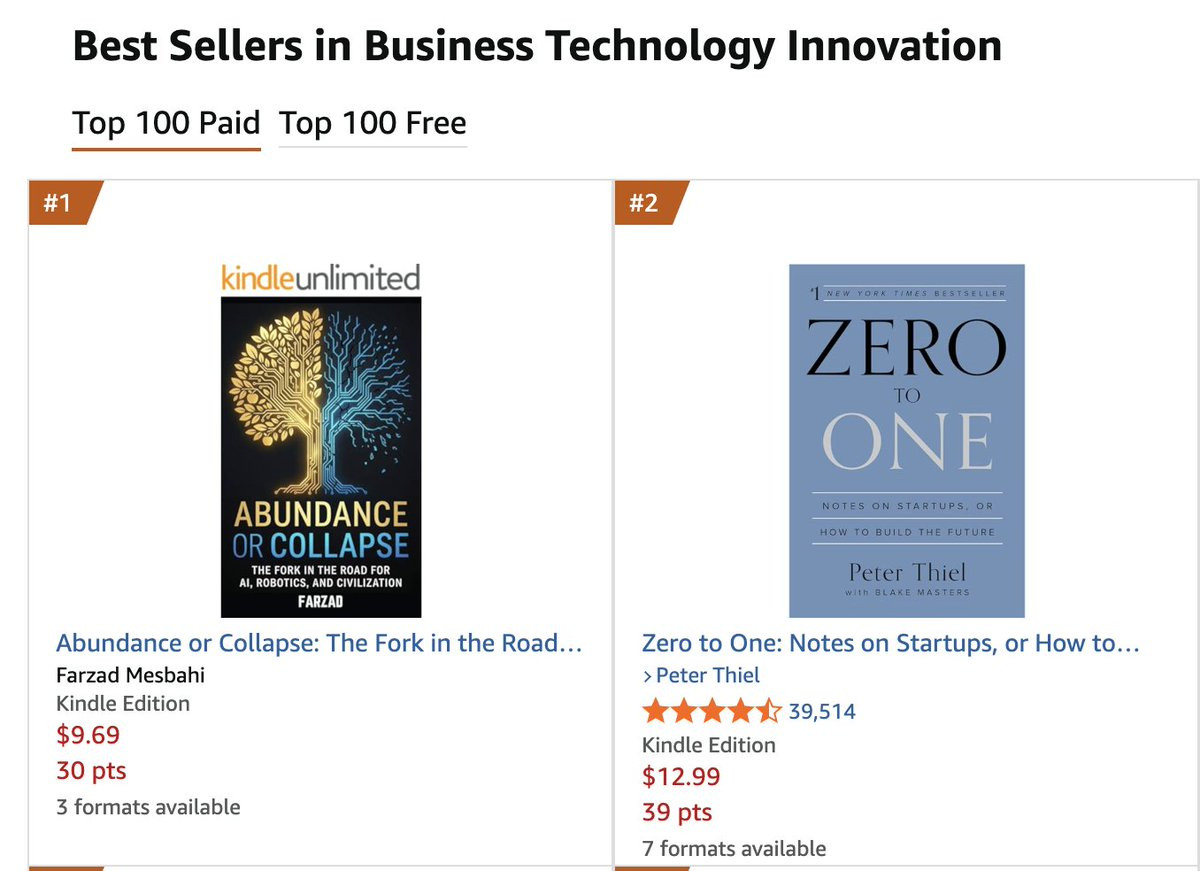Switch to Top 100 Paid tab
1200x871 pixels.
[166, 124]
